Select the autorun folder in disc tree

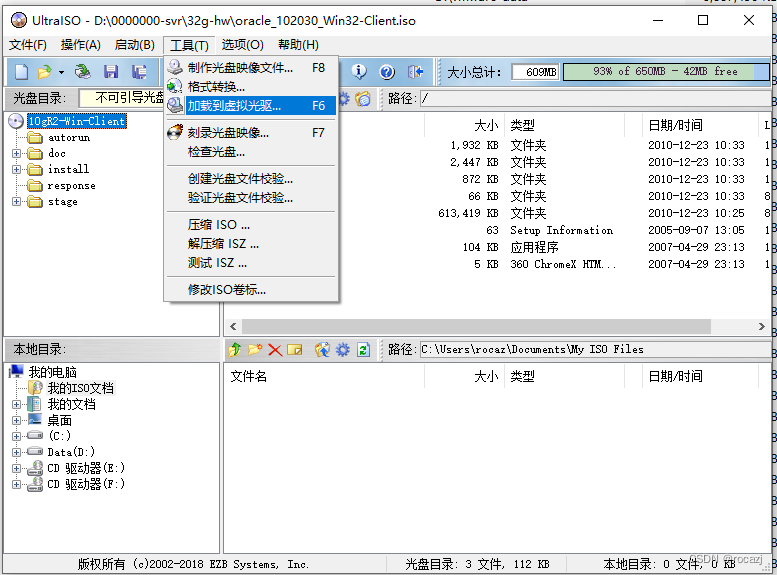point(69,137)
